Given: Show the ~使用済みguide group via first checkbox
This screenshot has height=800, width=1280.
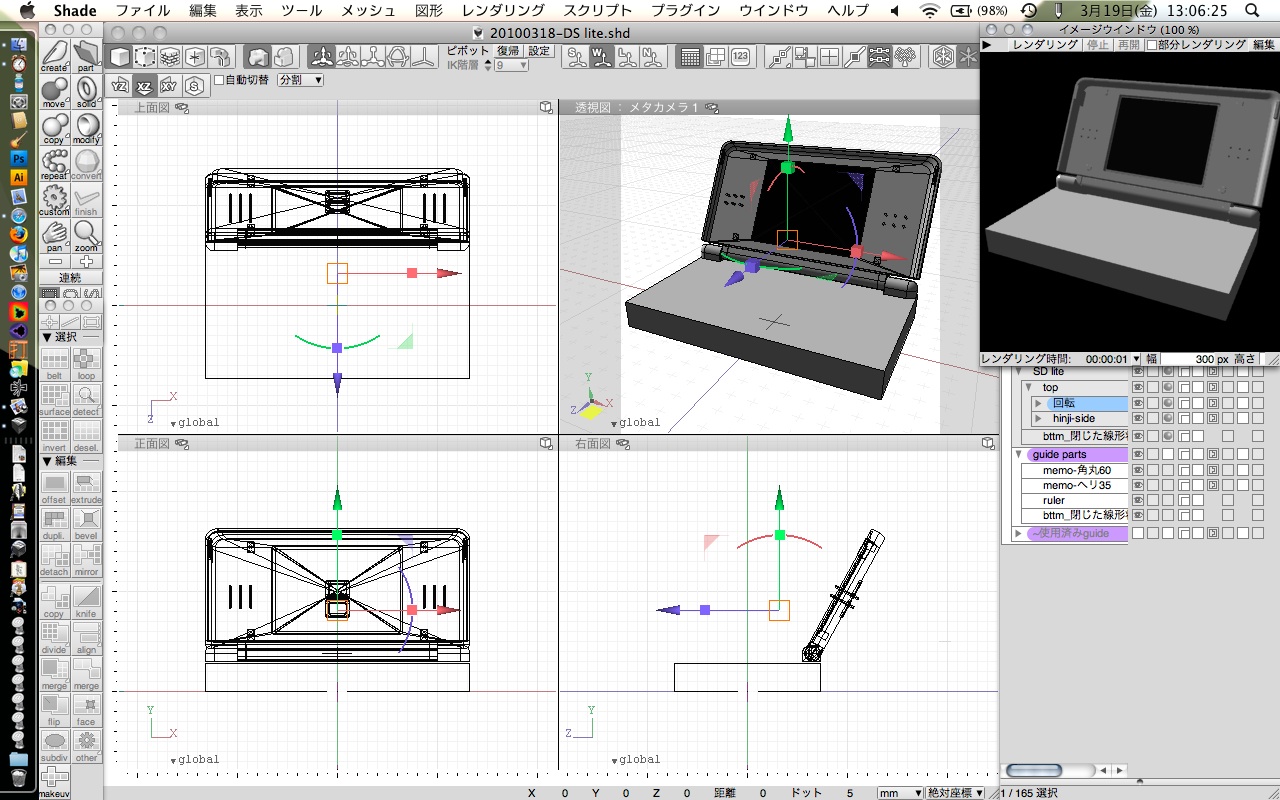Looking at the screenshot, I should click(x=1137, y=533).
